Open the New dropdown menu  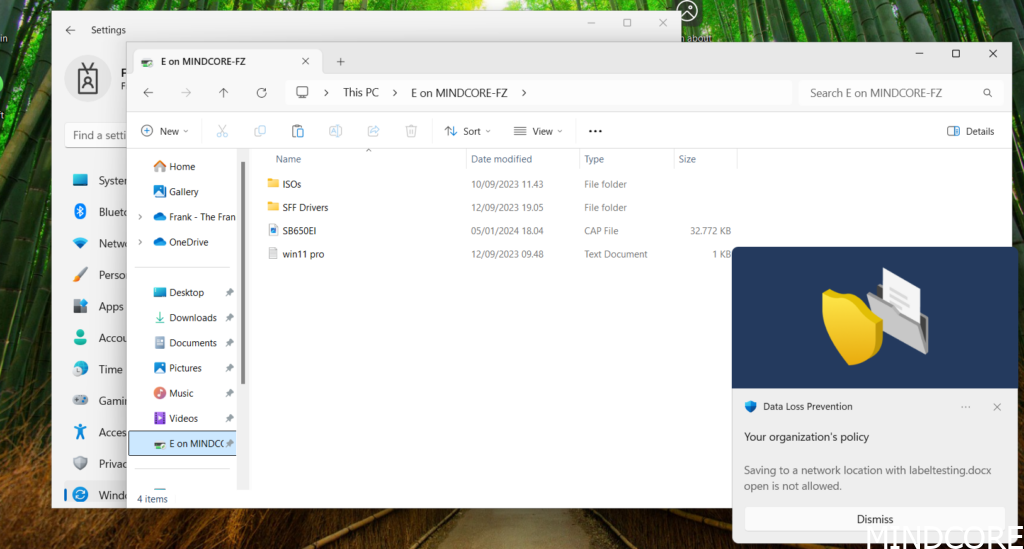click(x=165, y=131)
